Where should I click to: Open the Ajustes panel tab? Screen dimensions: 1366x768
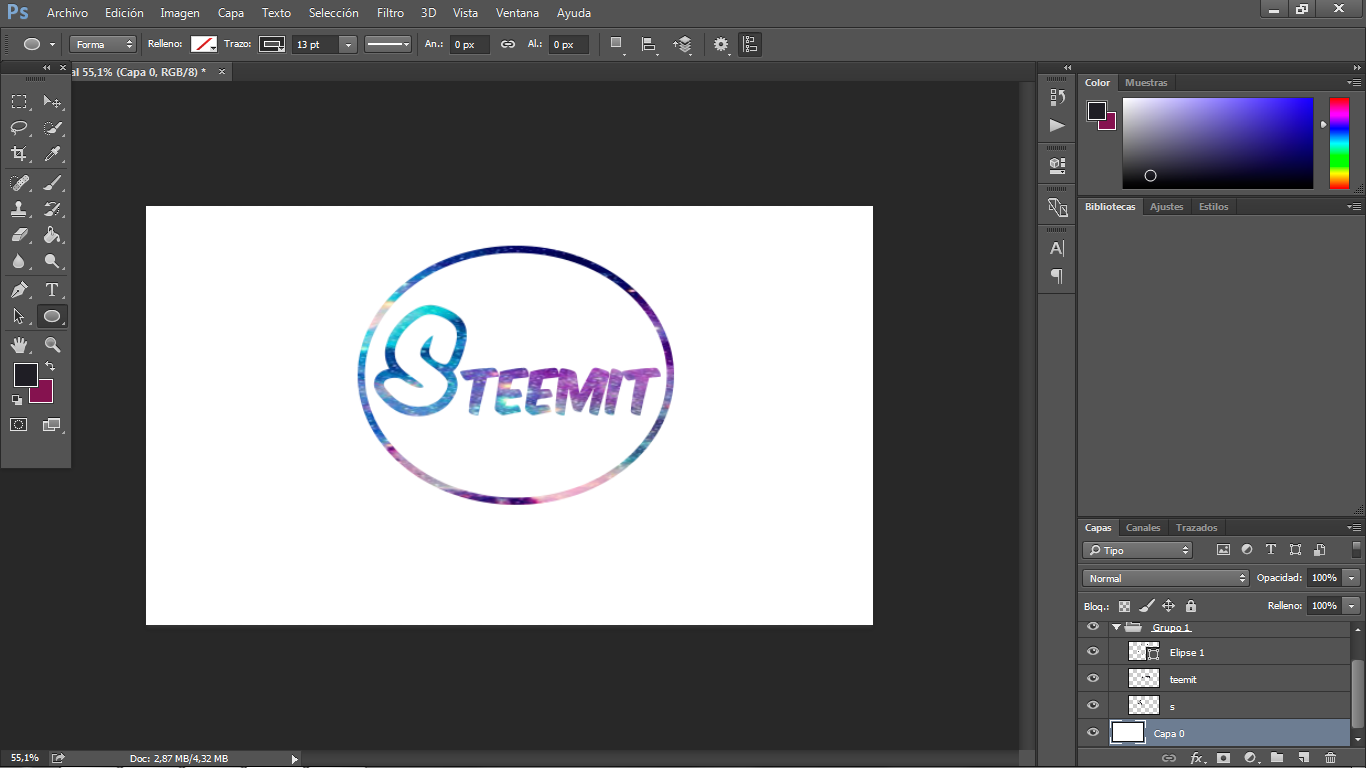pos(1166,207)
